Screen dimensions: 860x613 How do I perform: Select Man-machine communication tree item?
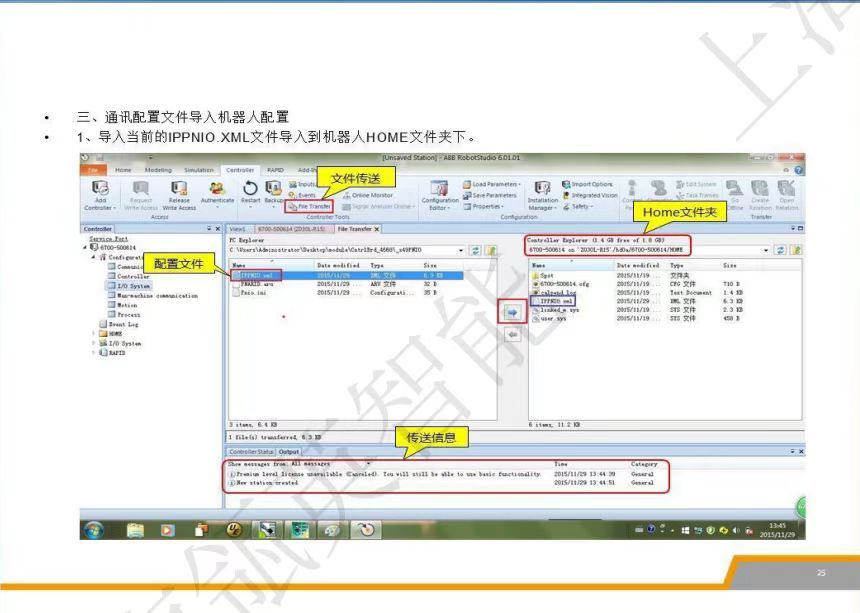[x=153, y=296]
